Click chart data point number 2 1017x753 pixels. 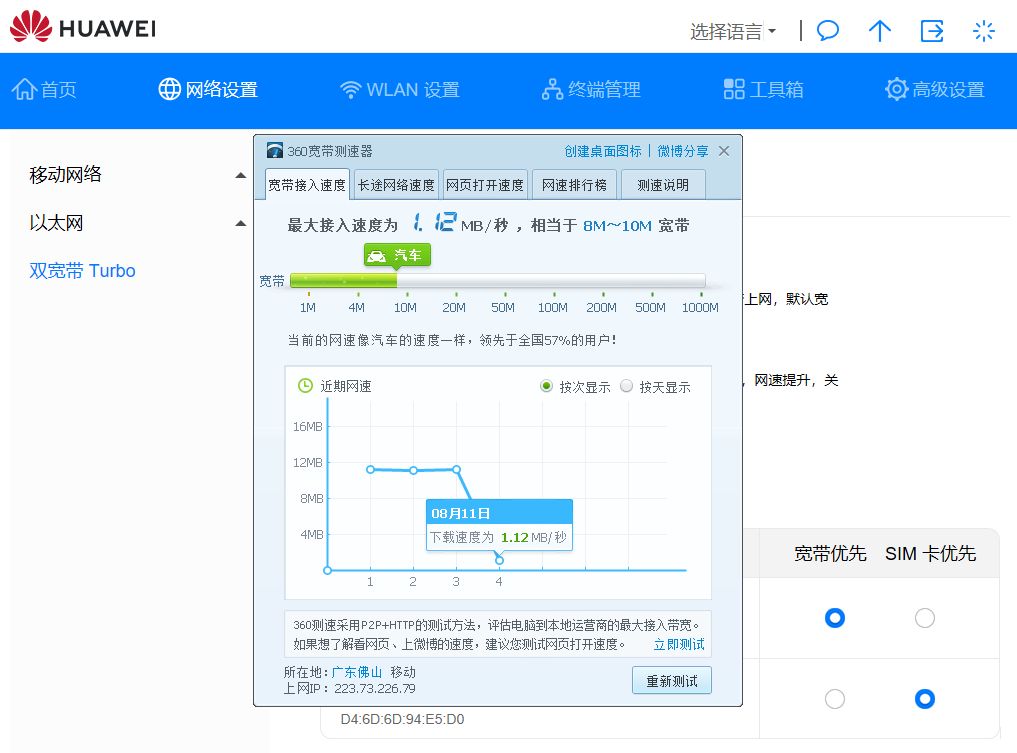413,470
